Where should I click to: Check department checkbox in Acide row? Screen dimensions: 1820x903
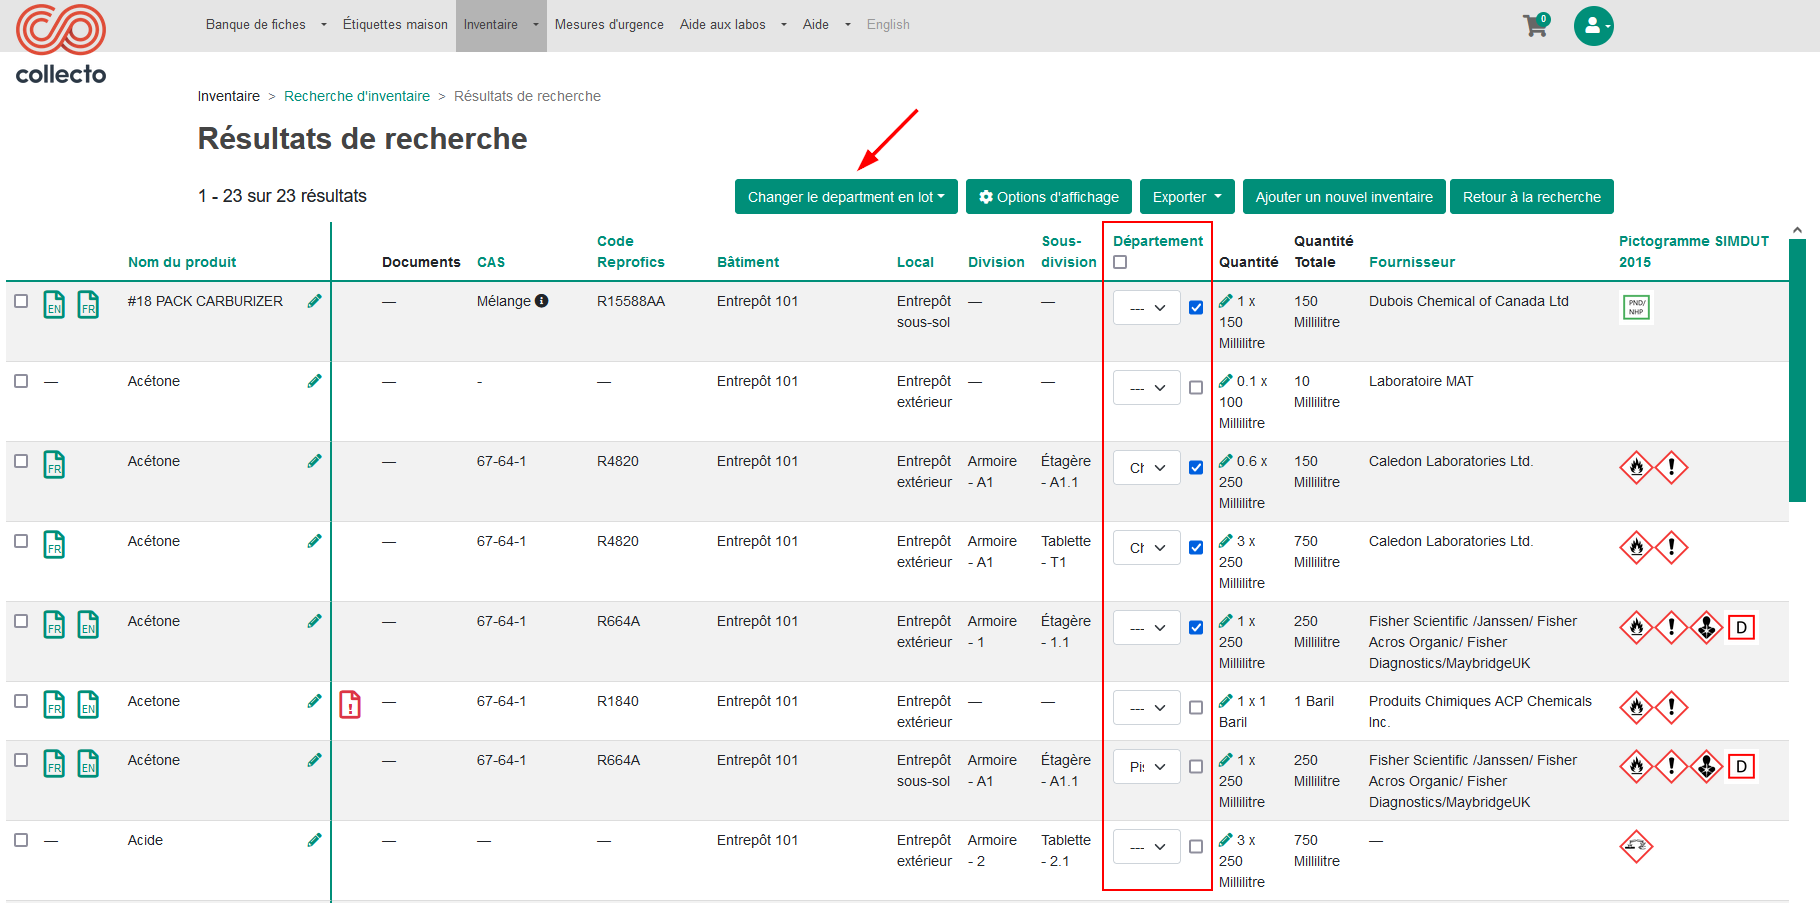pyautogui.click(x=1196, y=847)
